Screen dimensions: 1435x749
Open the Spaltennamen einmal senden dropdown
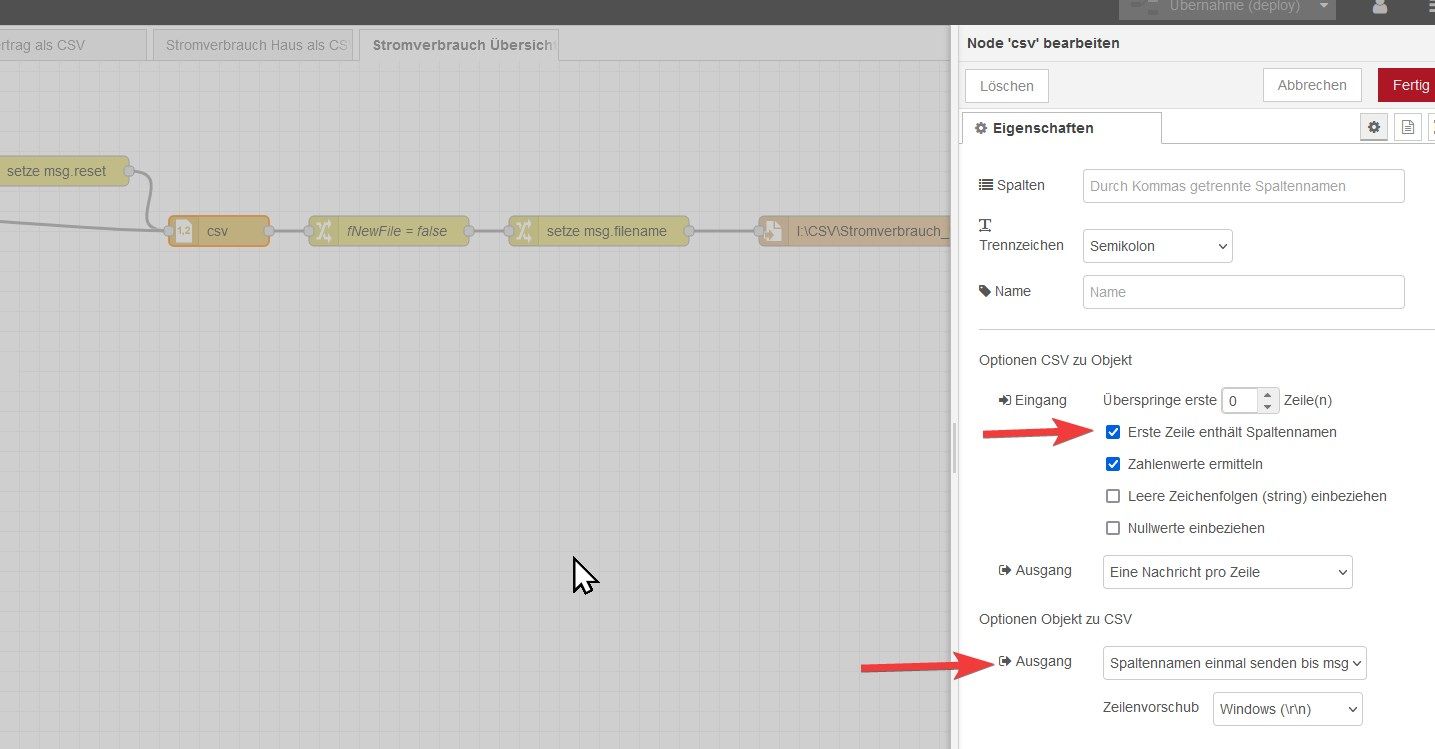(x=1235, y=663)
